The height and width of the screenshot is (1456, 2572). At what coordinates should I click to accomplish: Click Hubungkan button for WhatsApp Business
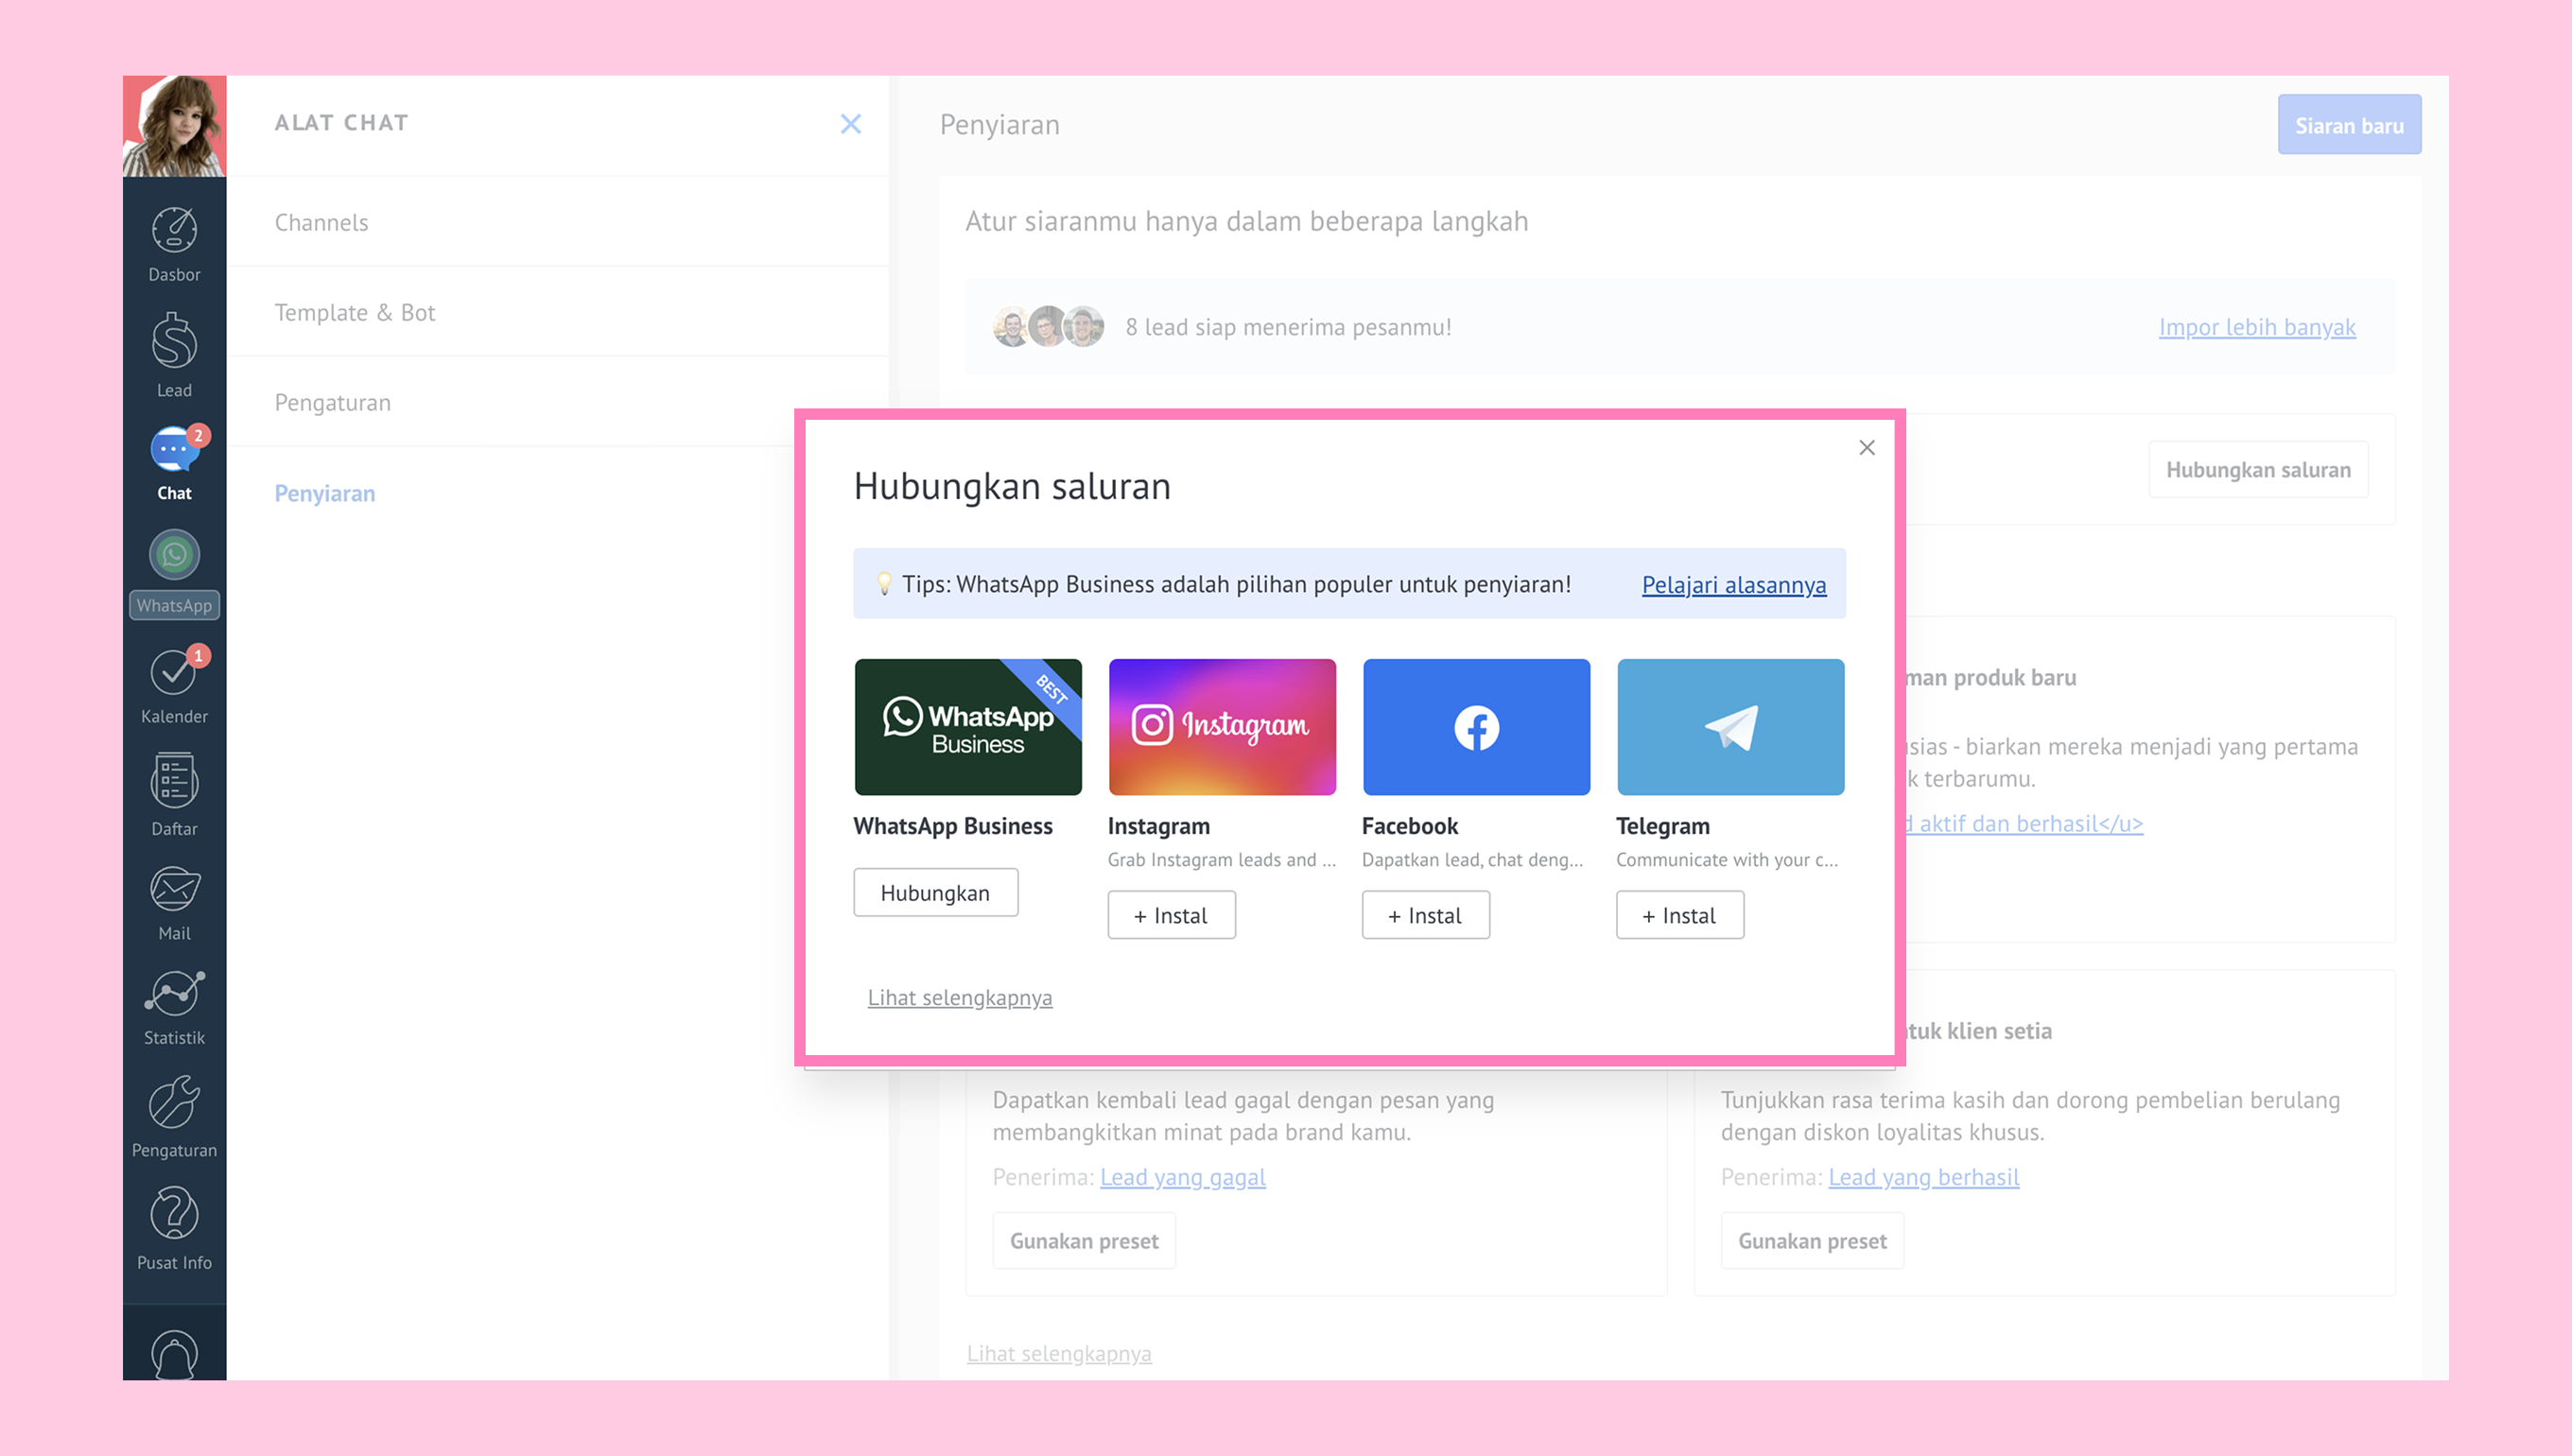click(935, 892)
